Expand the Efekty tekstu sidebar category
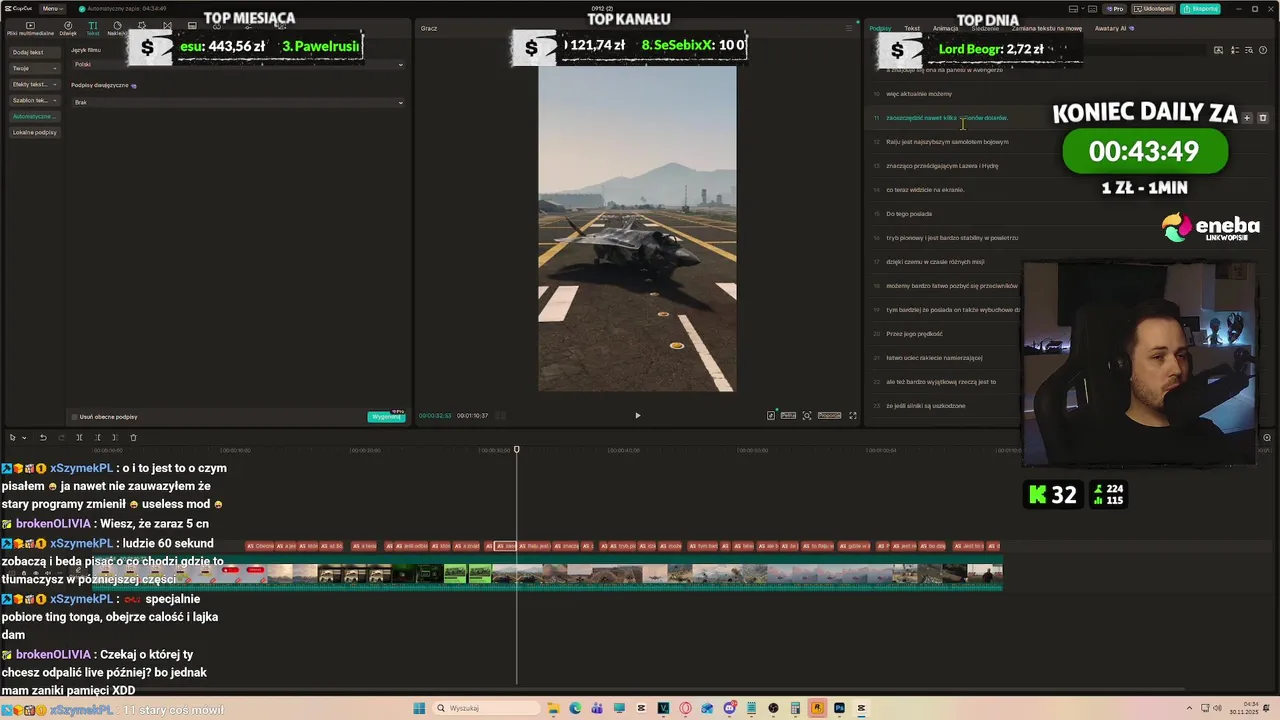1280x720 pixels. click(34, 84)
